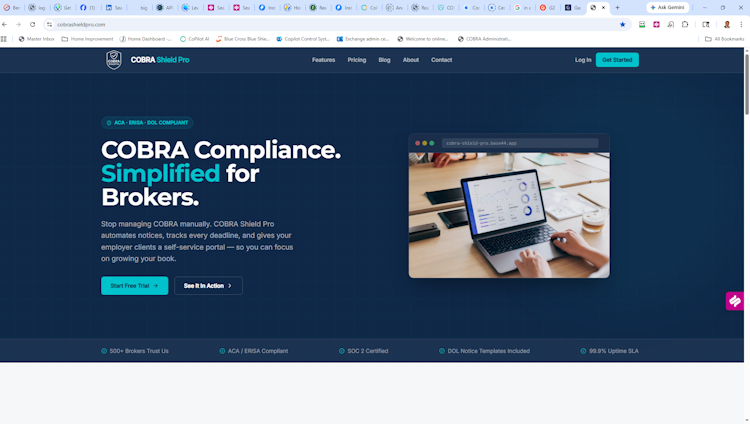This screenshot has width=750, height=424.
Task: Switch to the LinkedIn tab
Action: 114,8
